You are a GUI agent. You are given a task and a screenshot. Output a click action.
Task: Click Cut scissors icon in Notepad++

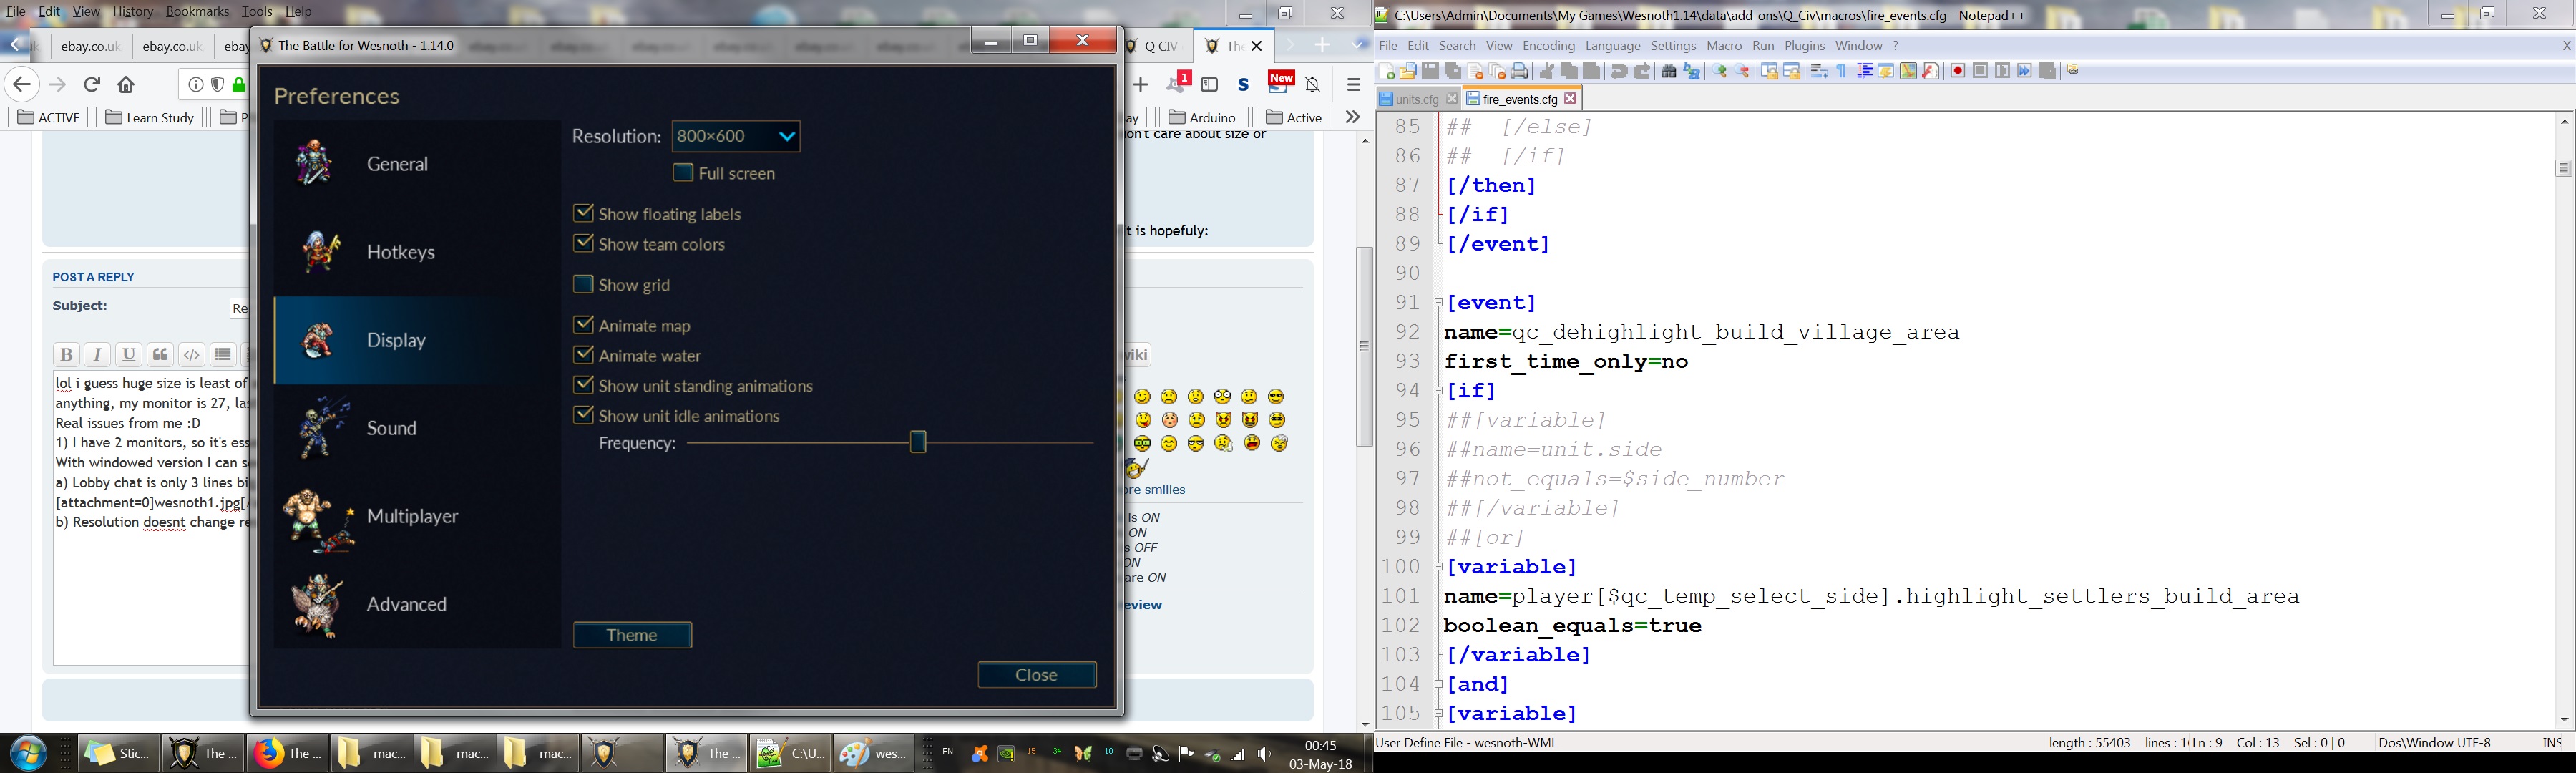click(x=1547, y=71)
